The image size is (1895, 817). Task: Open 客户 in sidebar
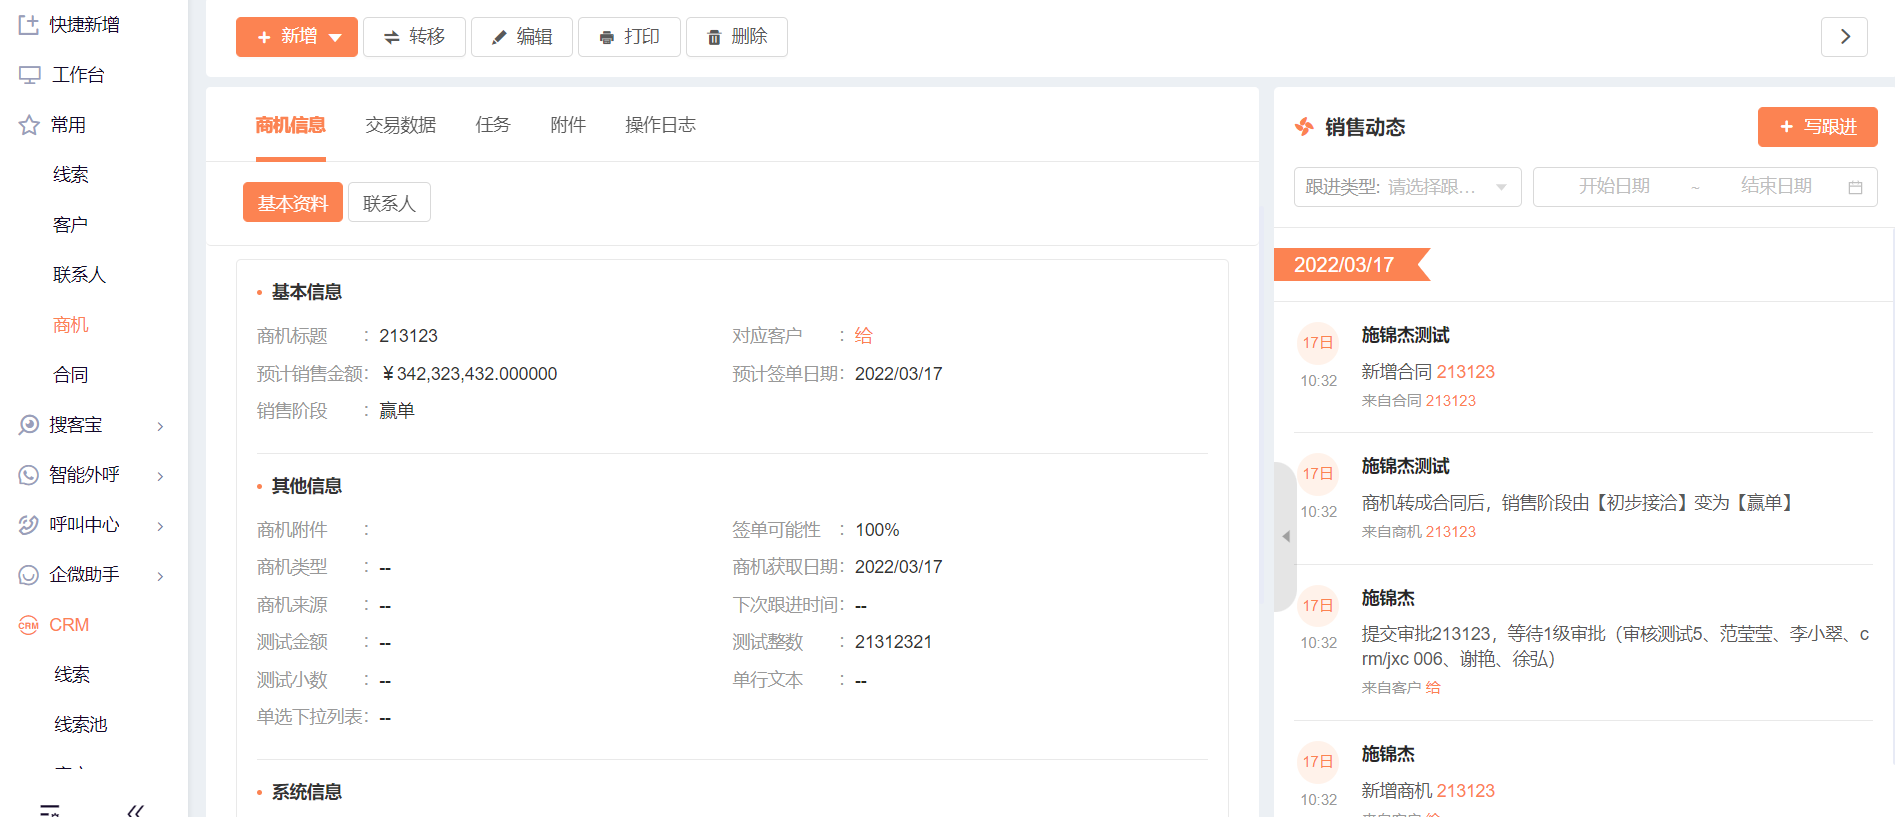71,225
